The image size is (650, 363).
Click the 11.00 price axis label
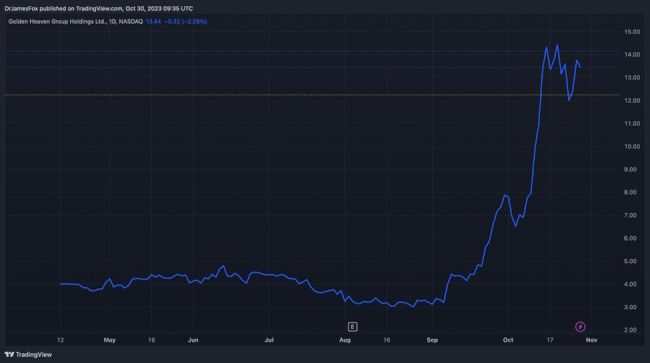point(632,124)
